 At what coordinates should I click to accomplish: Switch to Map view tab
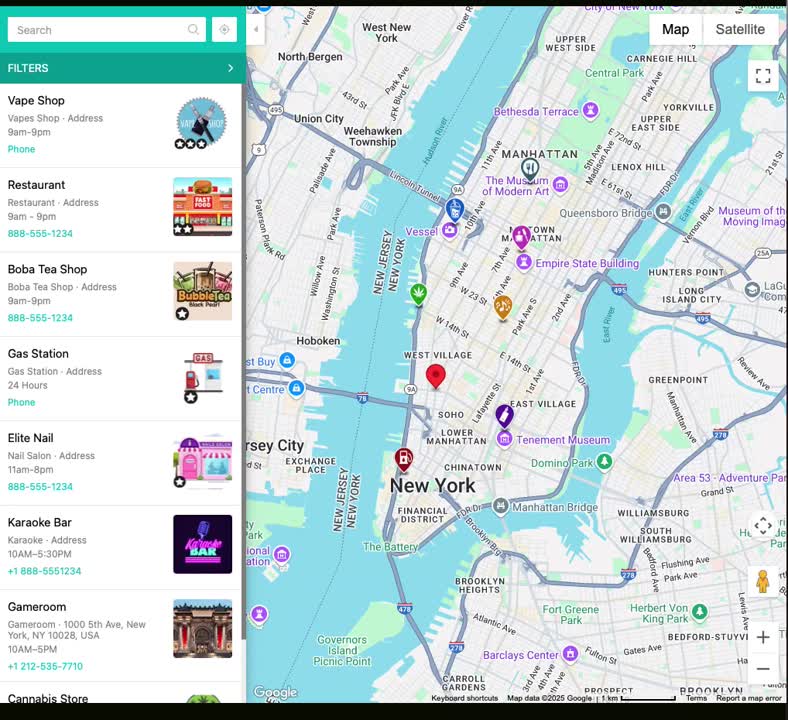click(x=675, y=29)
